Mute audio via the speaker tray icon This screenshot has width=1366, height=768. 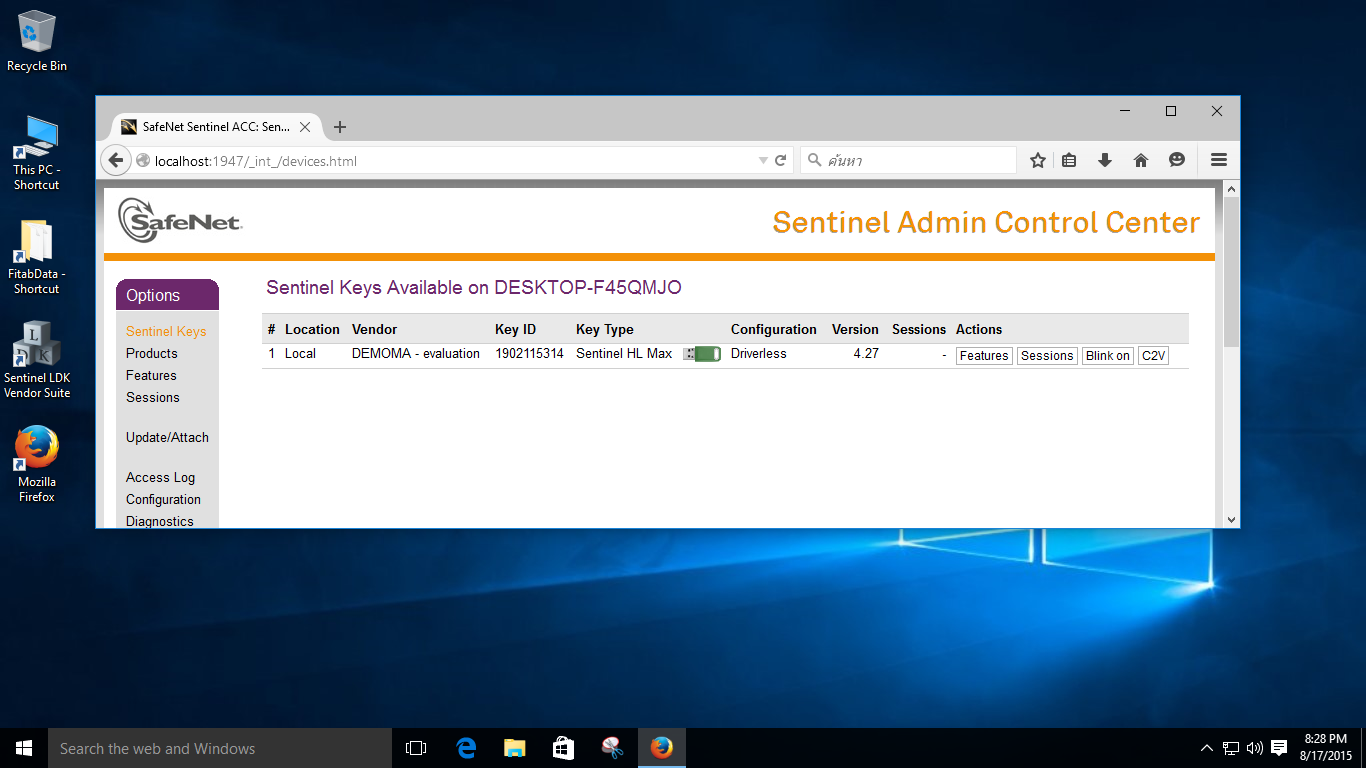(1254, 747)
